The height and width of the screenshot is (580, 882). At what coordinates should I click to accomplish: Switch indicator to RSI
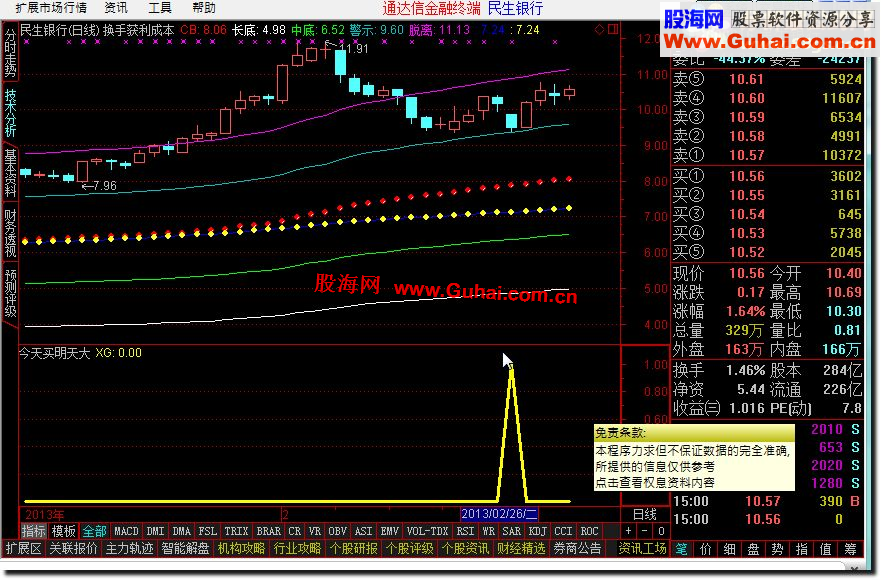pyautogui.click(x=465, y=531)
